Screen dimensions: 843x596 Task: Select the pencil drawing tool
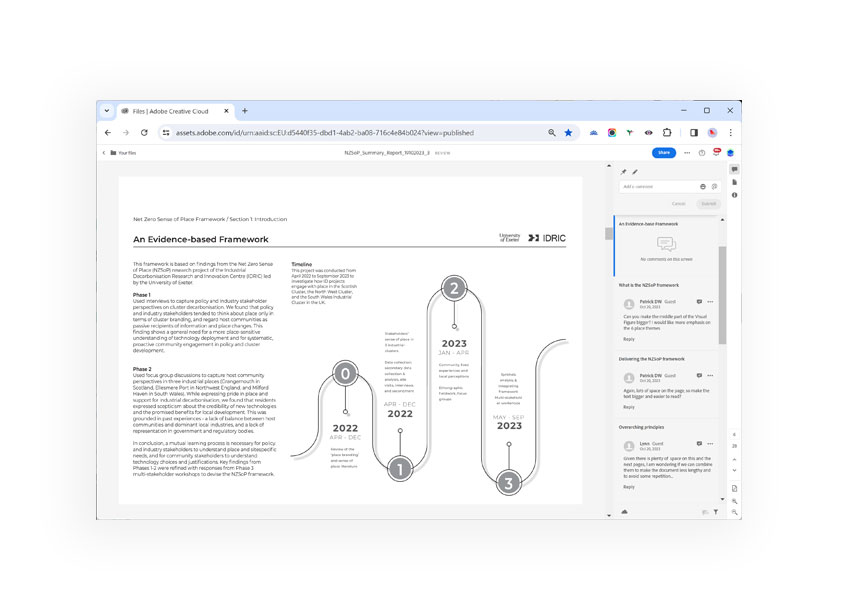point(635,172)
